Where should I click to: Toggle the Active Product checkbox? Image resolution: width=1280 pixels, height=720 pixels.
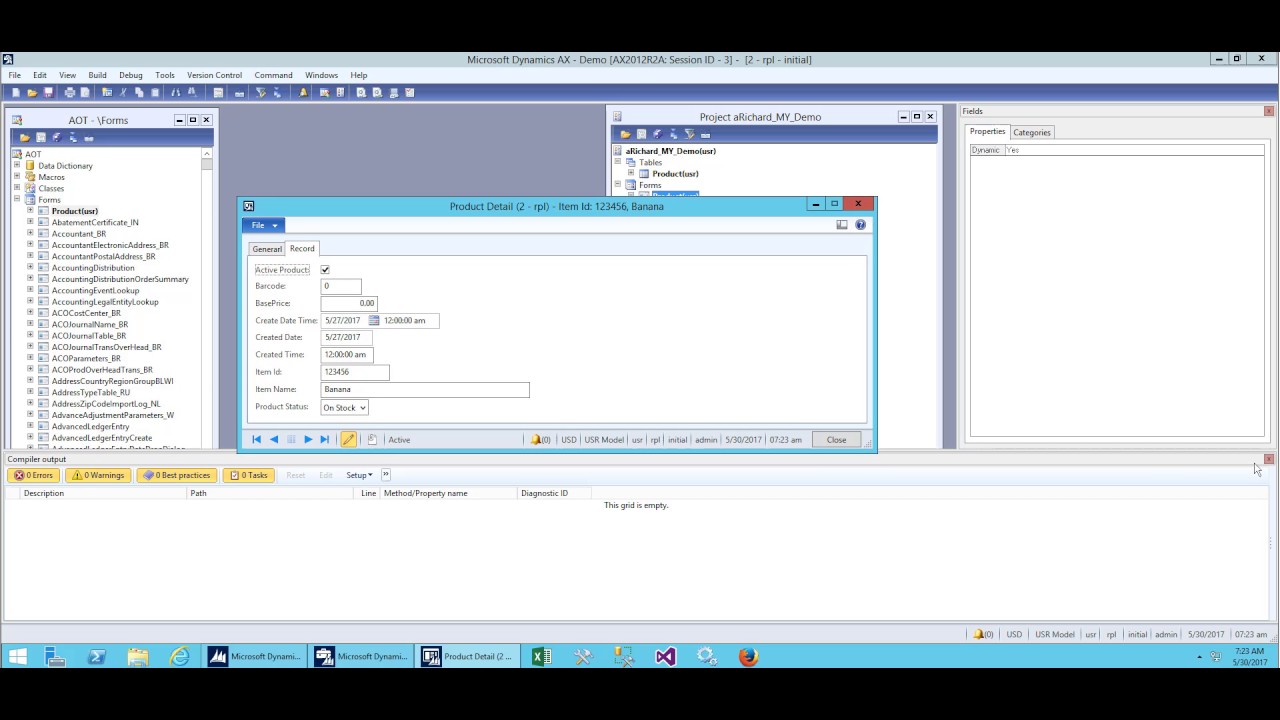325,270
